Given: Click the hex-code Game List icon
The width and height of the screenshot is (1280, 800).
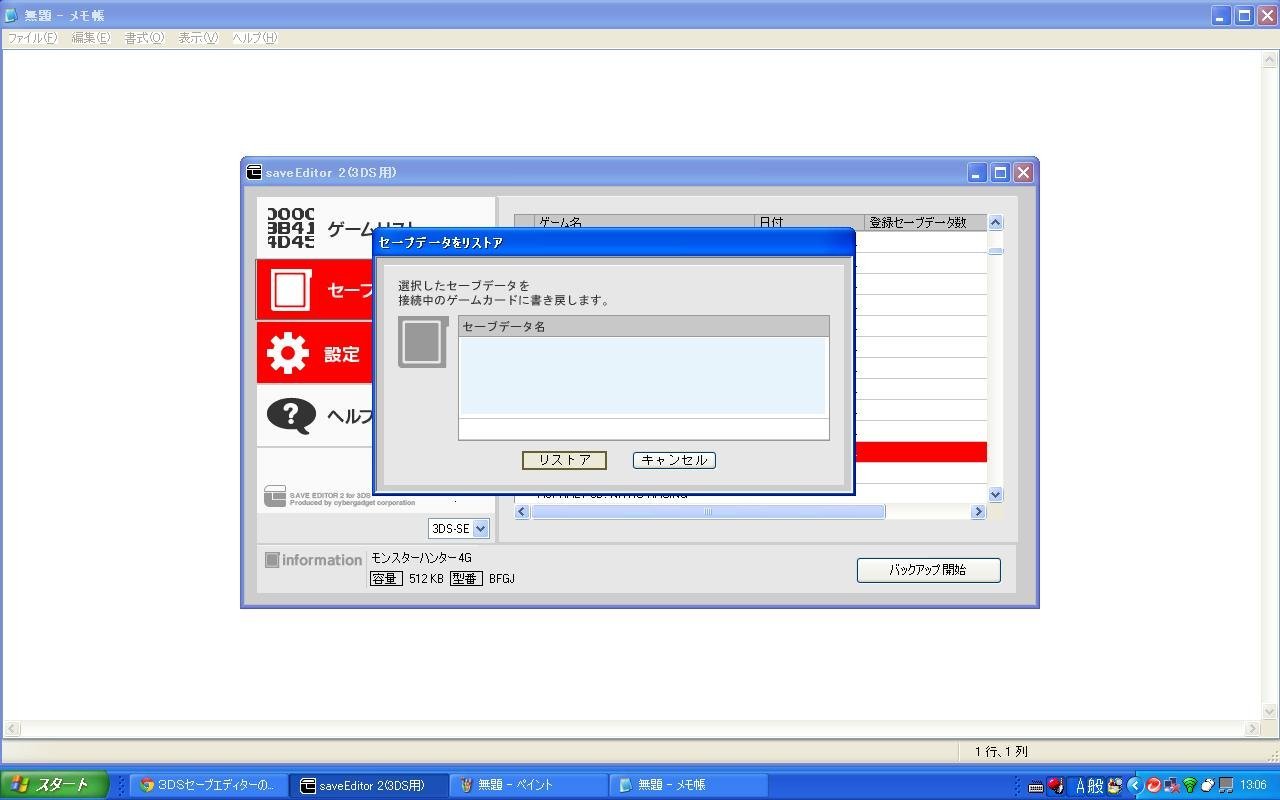Looking at the screenshot, I should [290, 228].
